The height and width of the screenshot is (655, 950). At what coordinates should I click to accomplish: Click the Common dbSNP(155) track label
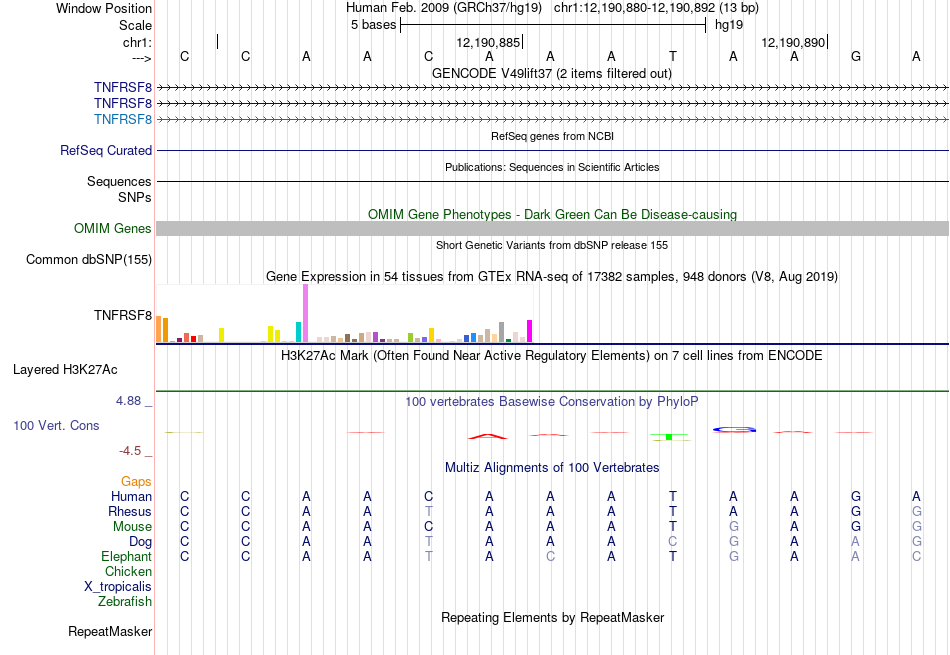pyautogui.click(x=88, y=259)
